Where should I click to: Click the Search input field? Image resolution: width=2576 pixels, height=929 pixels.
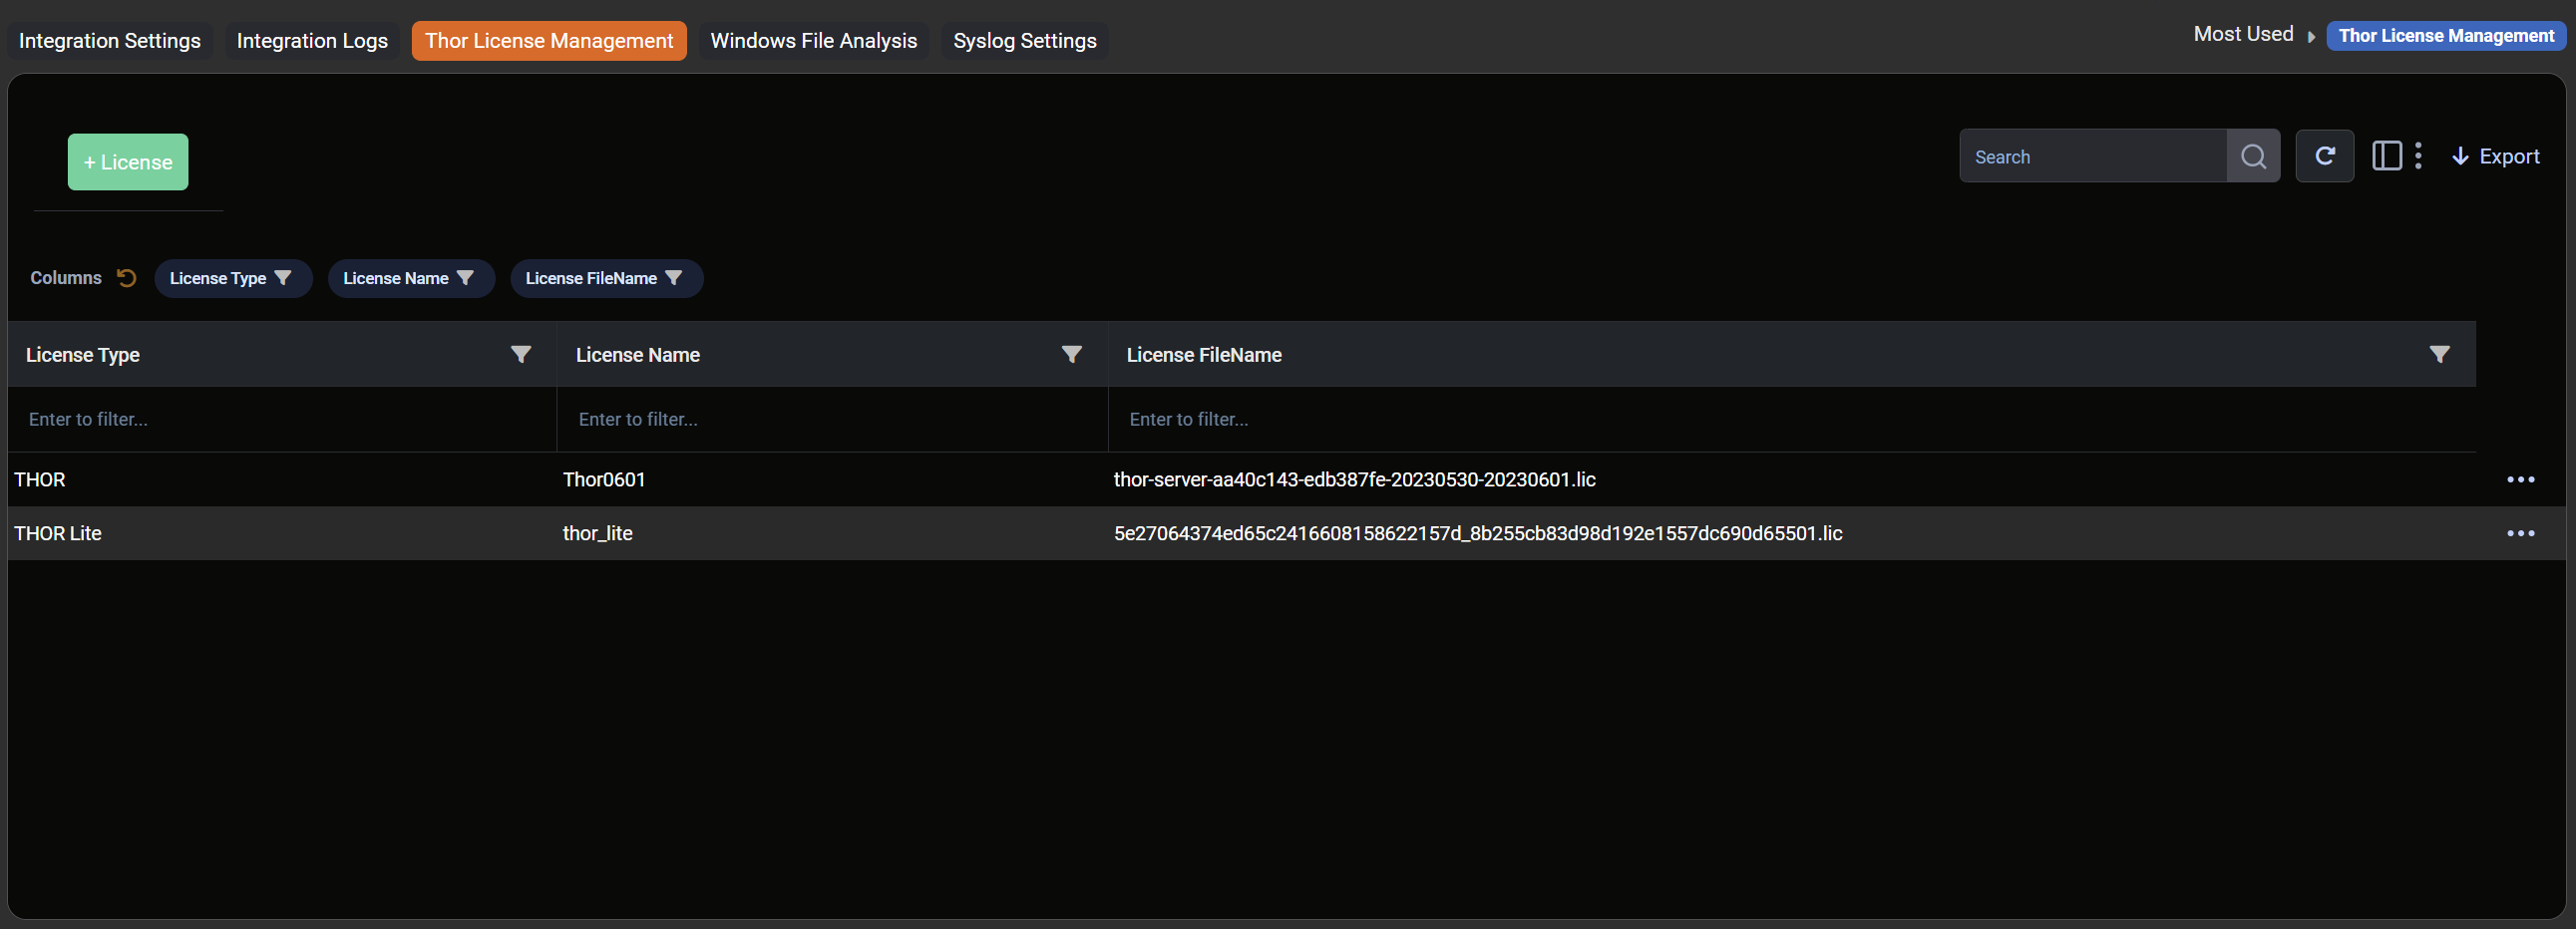point(2092,156)
